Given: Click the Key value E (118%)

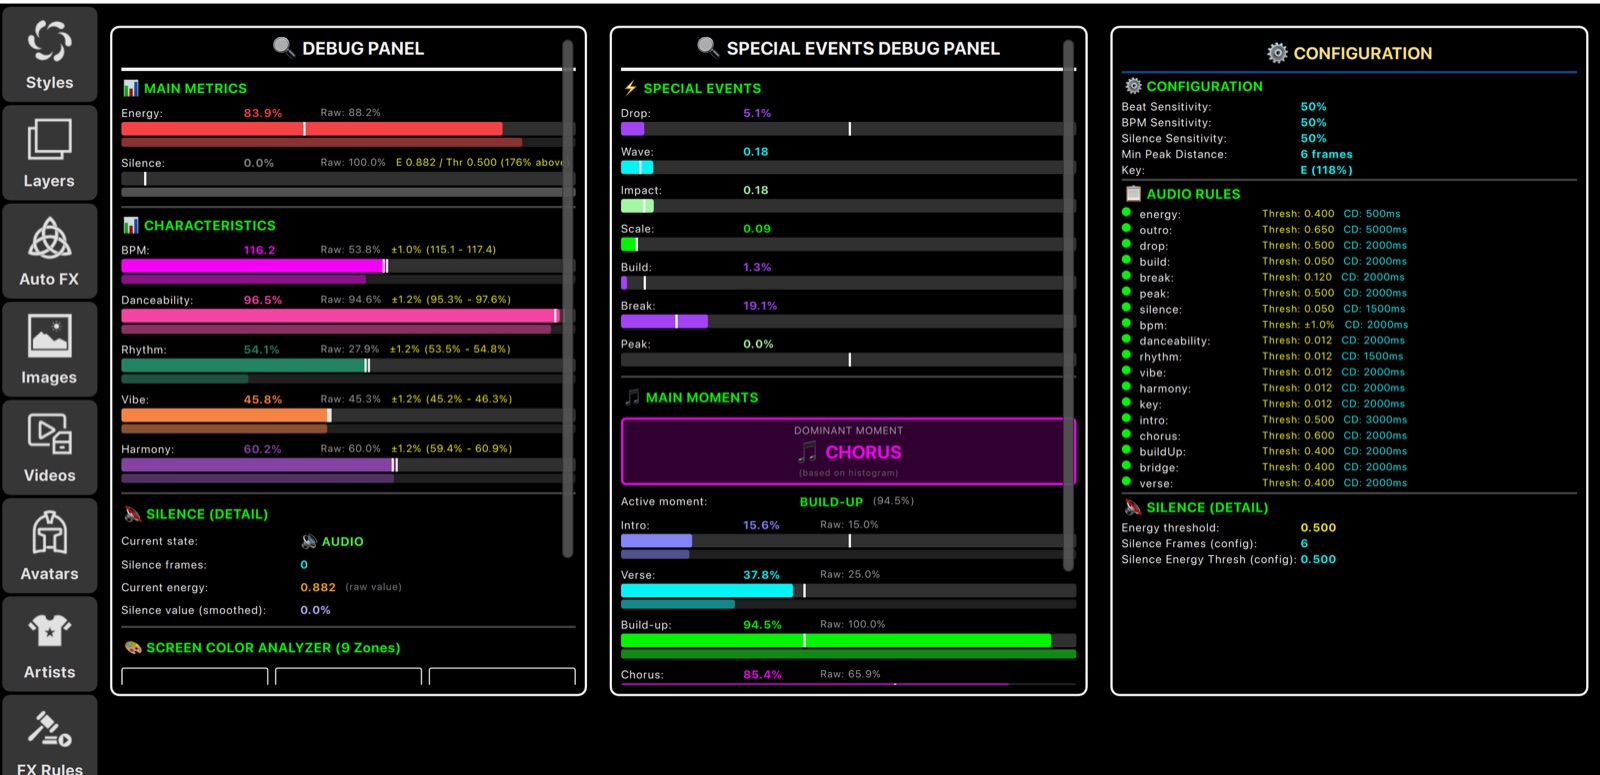Looking at the screenshot, I should (1326, 171).
